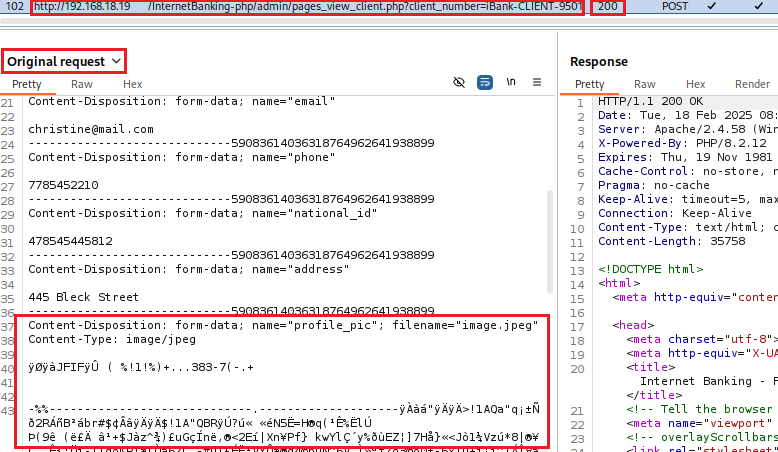Click the request editor vertical scrollbar
This screenshot has width=778, height=452.
click(x=550, y=242)
